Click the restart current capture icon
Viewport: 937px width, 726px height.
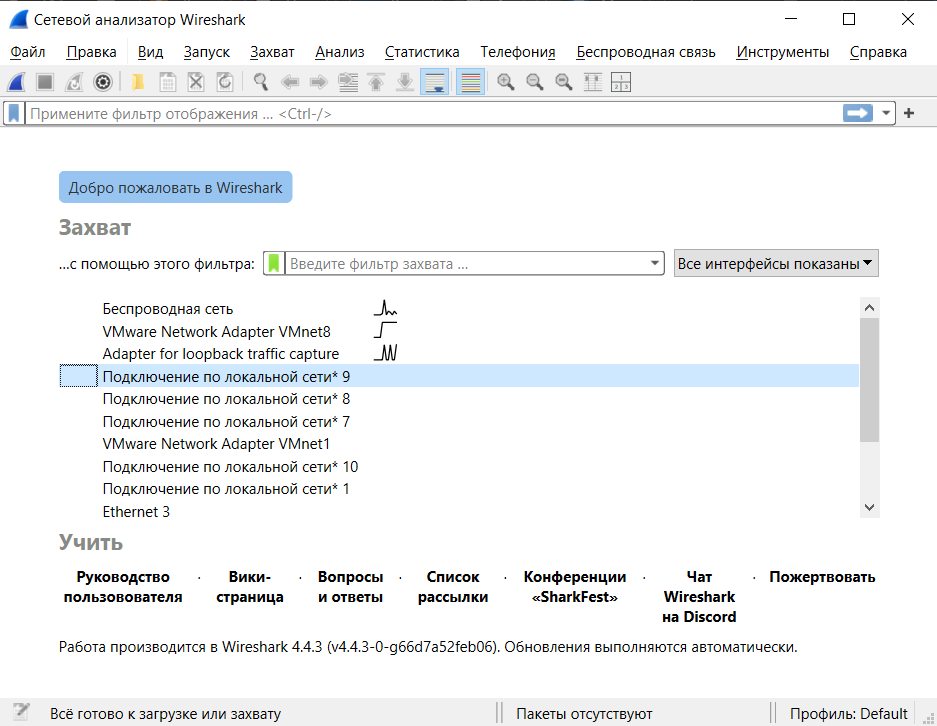pos(74,82)
